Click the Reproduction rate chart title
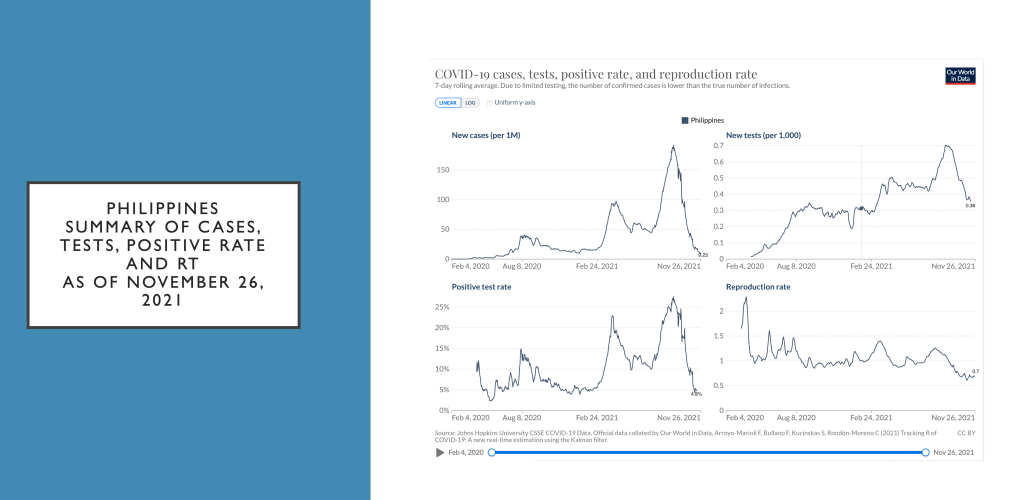This screenshot has width=1023, height=500. [758, 287]
